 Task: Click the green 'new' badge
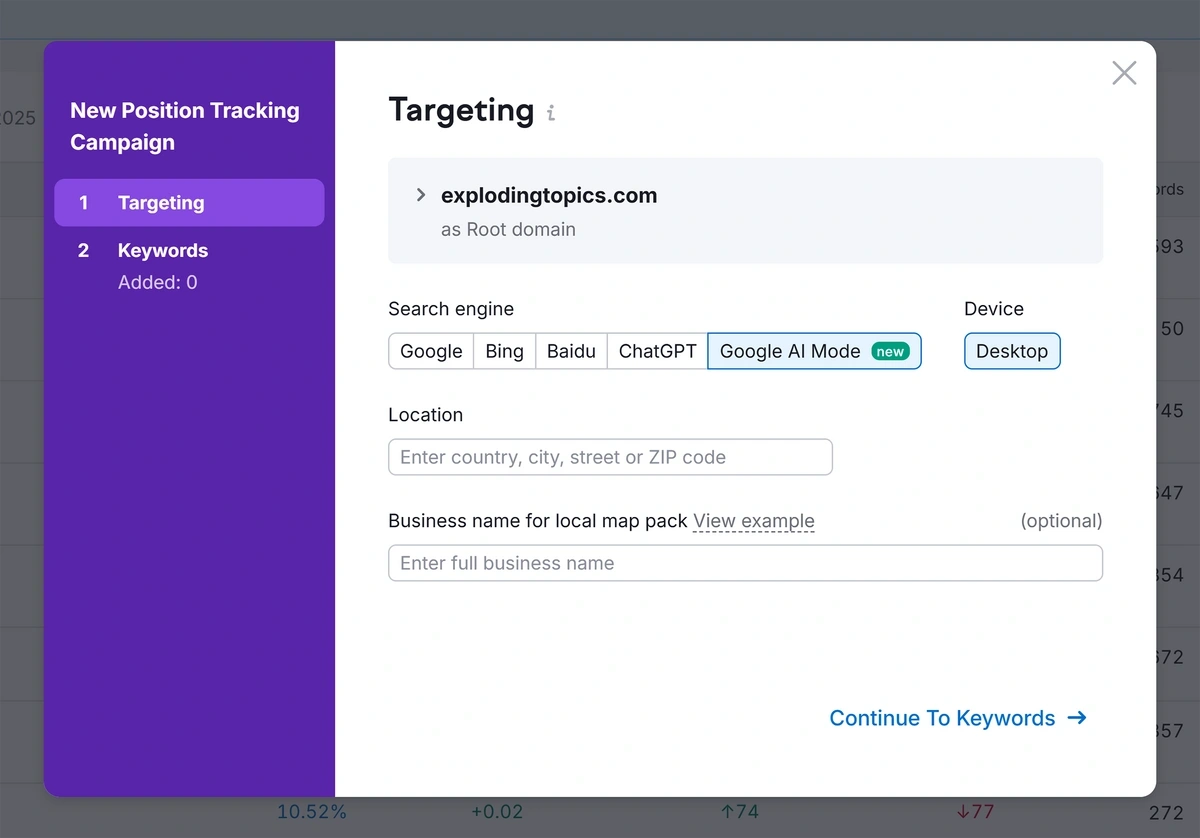coord(890,351)
